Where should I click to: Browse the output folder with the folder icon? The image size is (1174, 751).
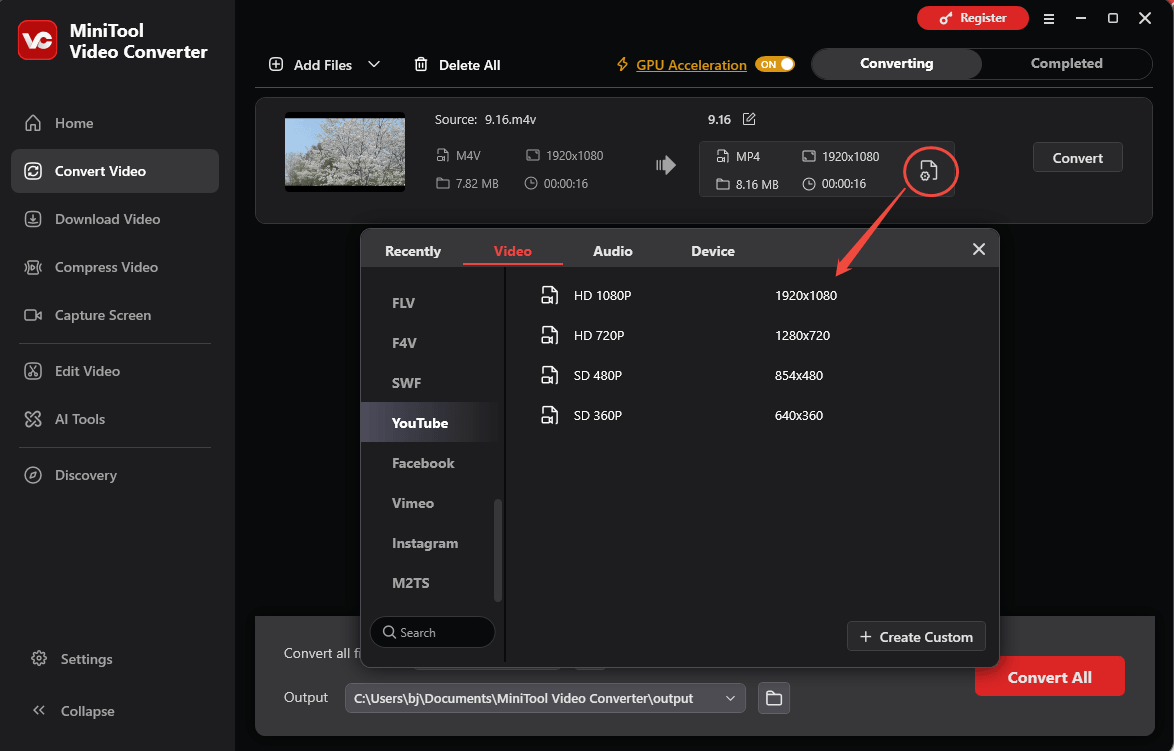tap(773, 698)
